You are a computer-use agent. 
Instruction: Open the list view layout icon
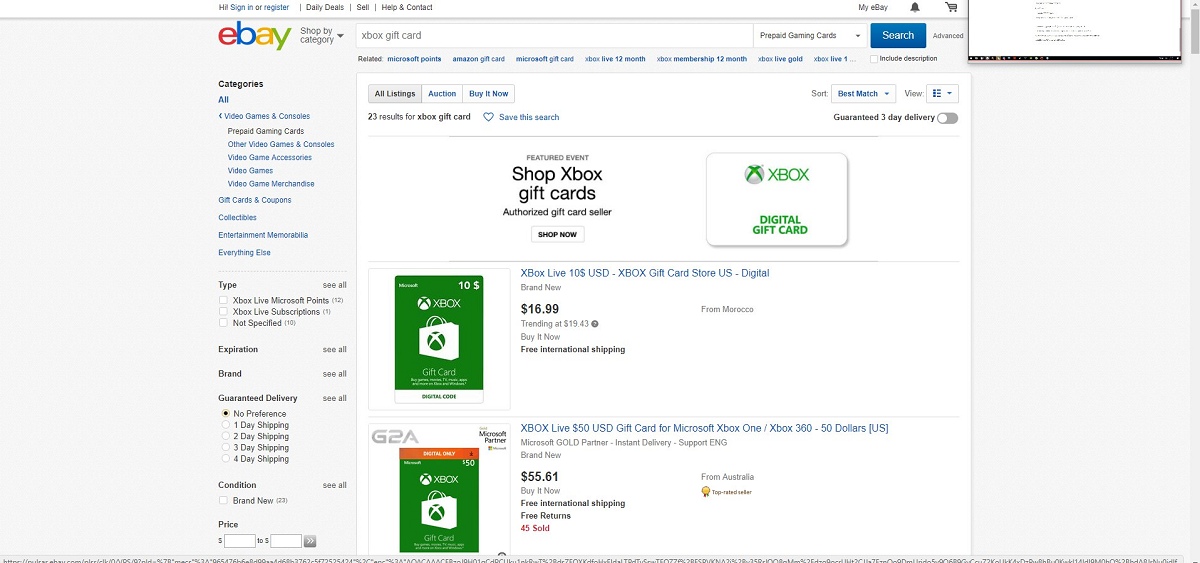tap(942, 93)
